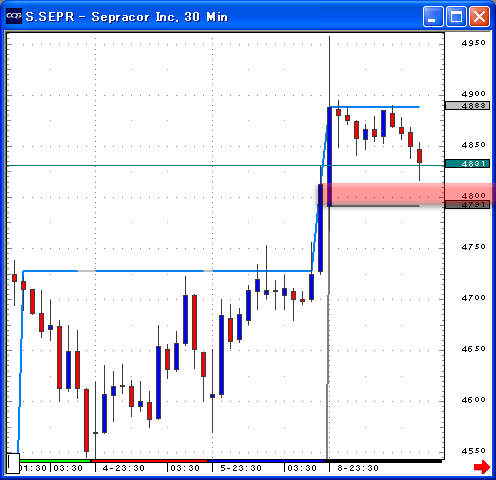Click the 01:30 time axis label
This screenshot has width=496, height=480.
click(33, 468)
